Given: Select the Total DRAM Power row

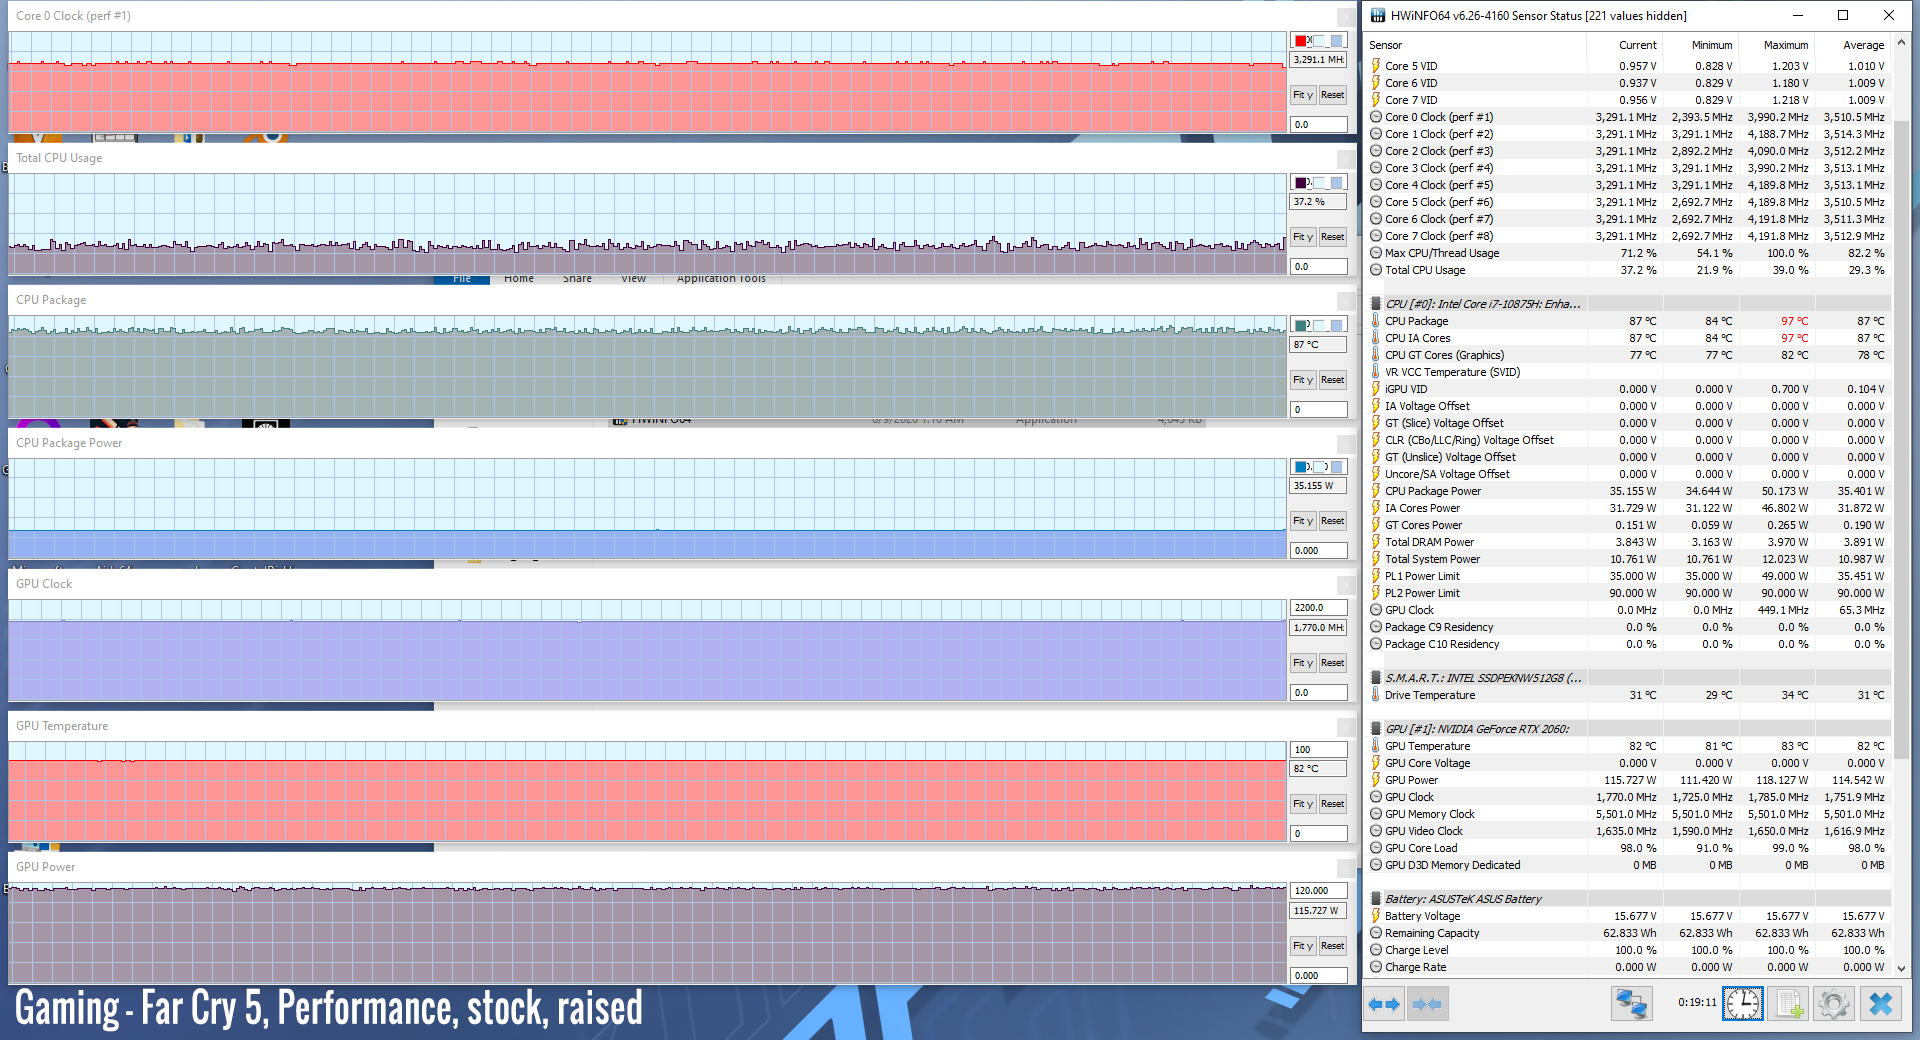Looking at the screenshot, I should point(1628,542).
